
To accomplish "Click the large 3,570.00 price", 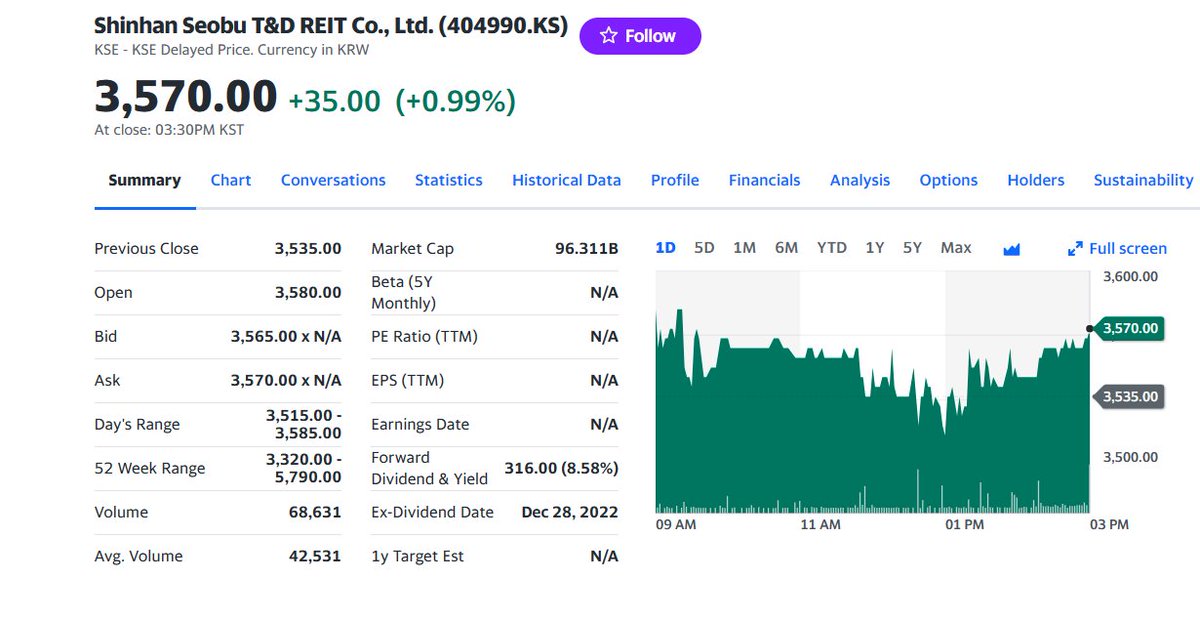I will (x=186, y=97).
